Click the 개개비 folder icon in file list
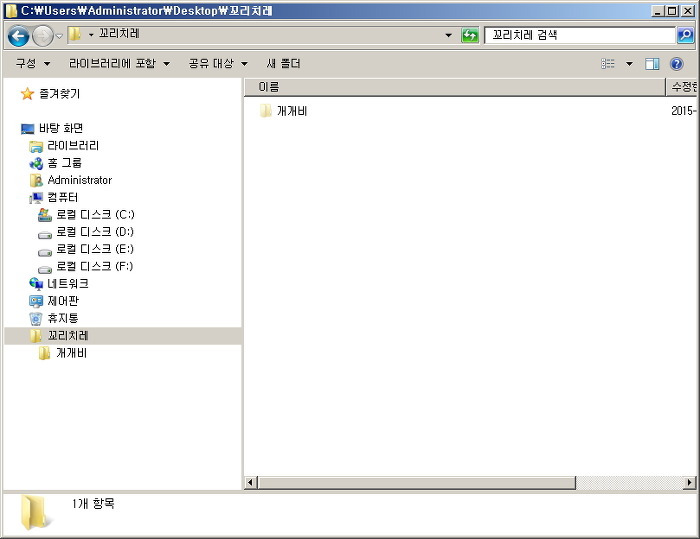Screen dimensions: 700x539 [266, 111]
